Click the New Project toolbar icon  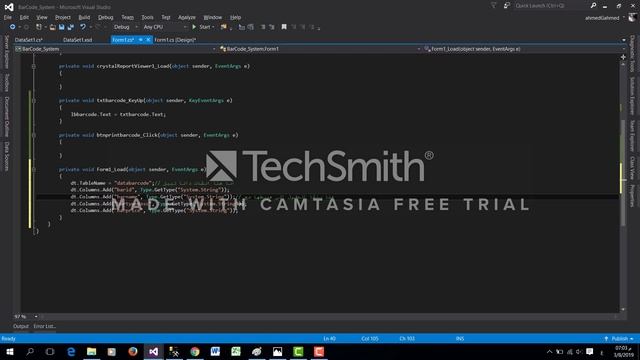[39, 27]
